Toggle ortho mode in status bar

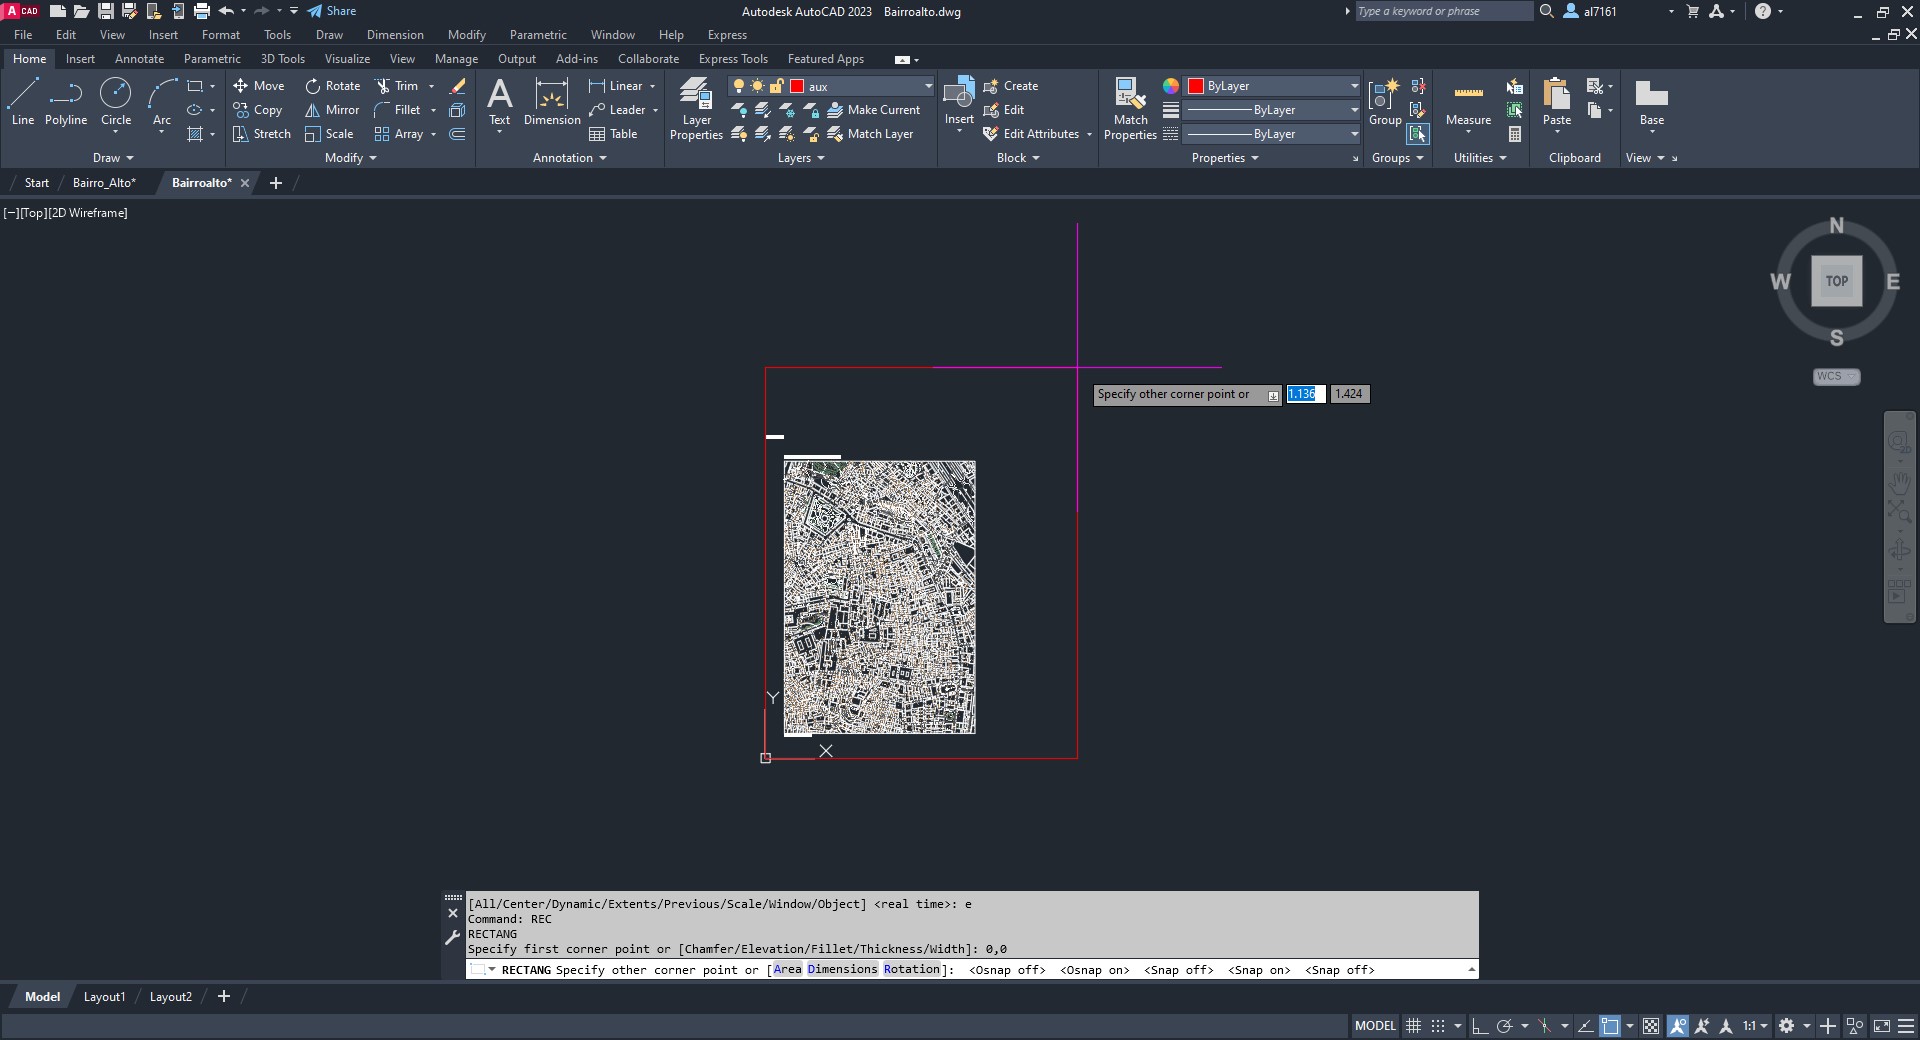[x=1480, y=1026]
